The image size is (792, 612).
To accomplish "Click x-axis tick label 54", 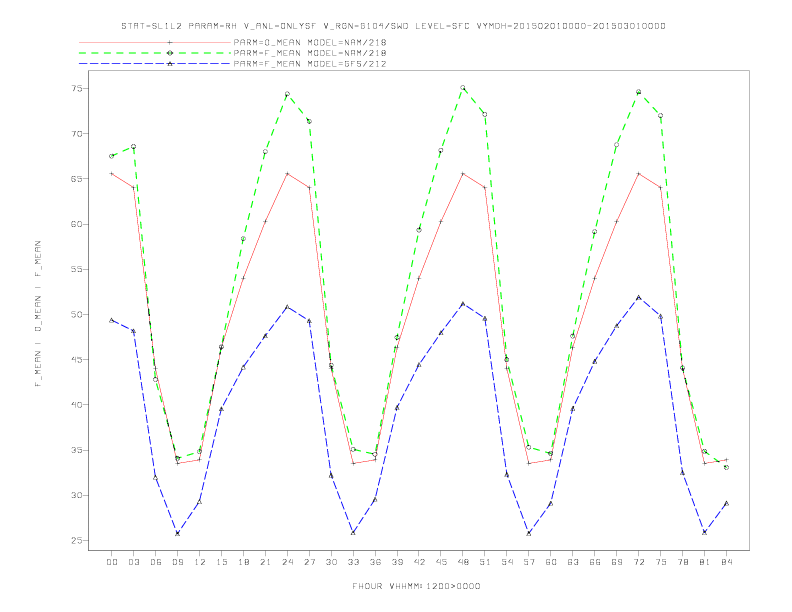I will coord(507,562).
